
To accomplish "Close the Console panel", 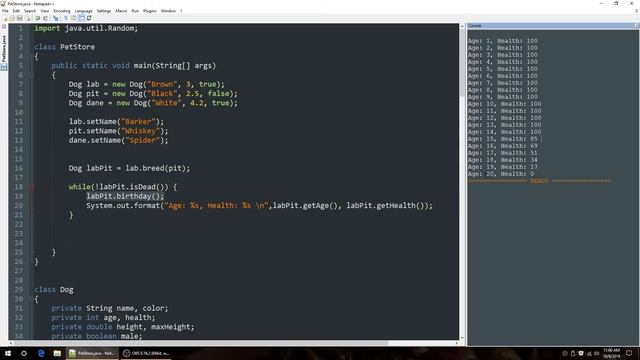I will click(636, 26).
